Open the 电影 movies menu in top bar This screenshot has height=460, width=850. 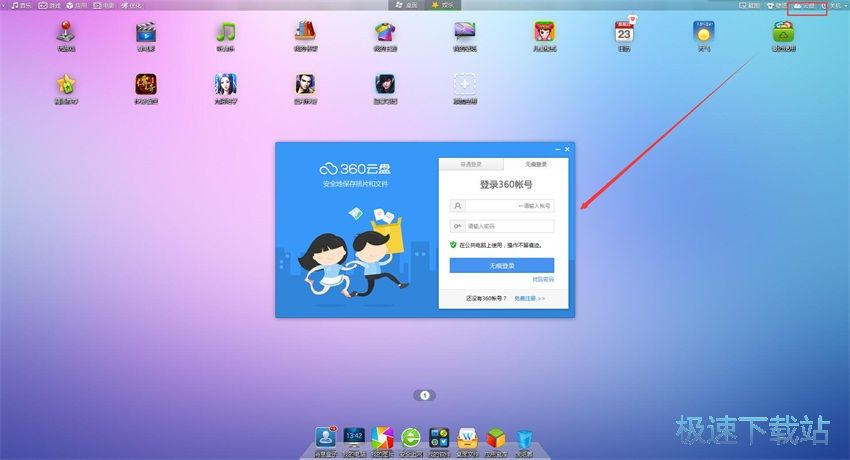(x=104, y=5)
